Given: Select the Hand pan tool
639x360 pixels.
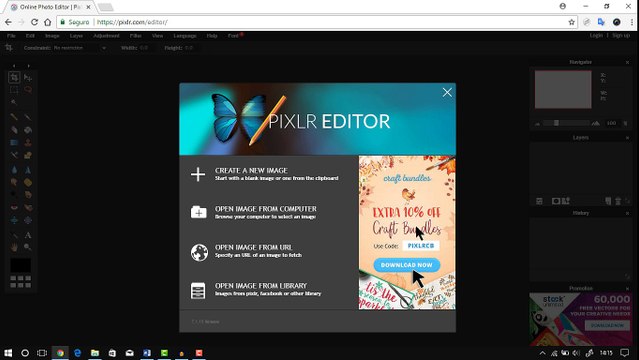Looking at the screenshot, I should click(x=14, y=247).
